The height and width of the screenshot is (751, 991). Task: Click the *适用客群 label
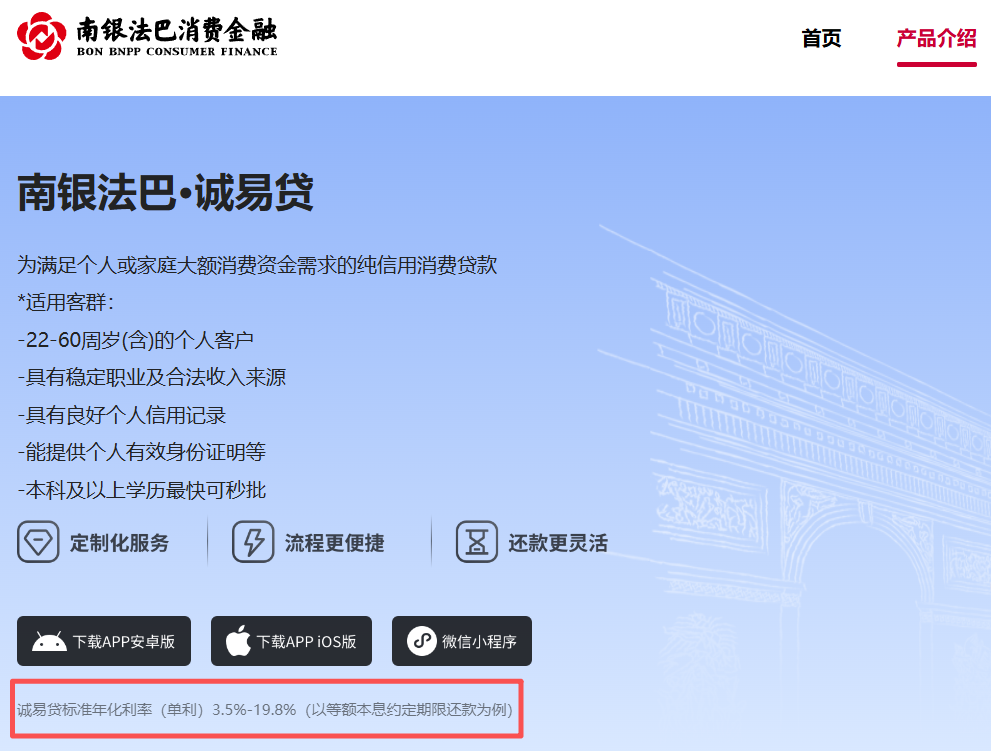[65, 302]
